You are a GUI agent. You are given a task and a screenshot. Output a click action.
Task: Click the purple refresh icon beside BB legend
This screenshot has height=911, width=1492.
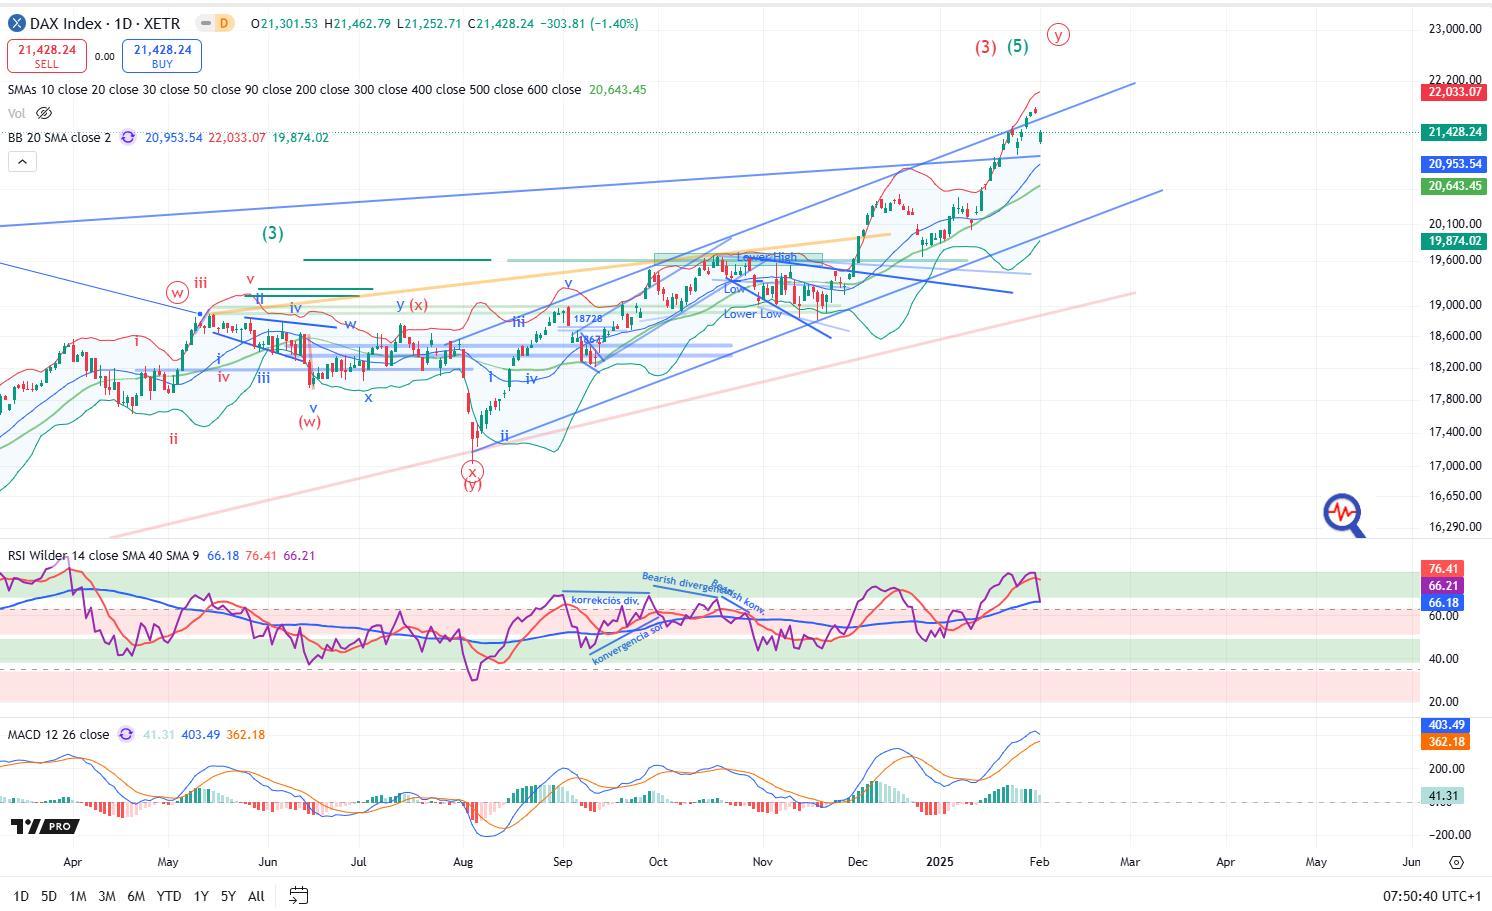[x=128, y=137]
